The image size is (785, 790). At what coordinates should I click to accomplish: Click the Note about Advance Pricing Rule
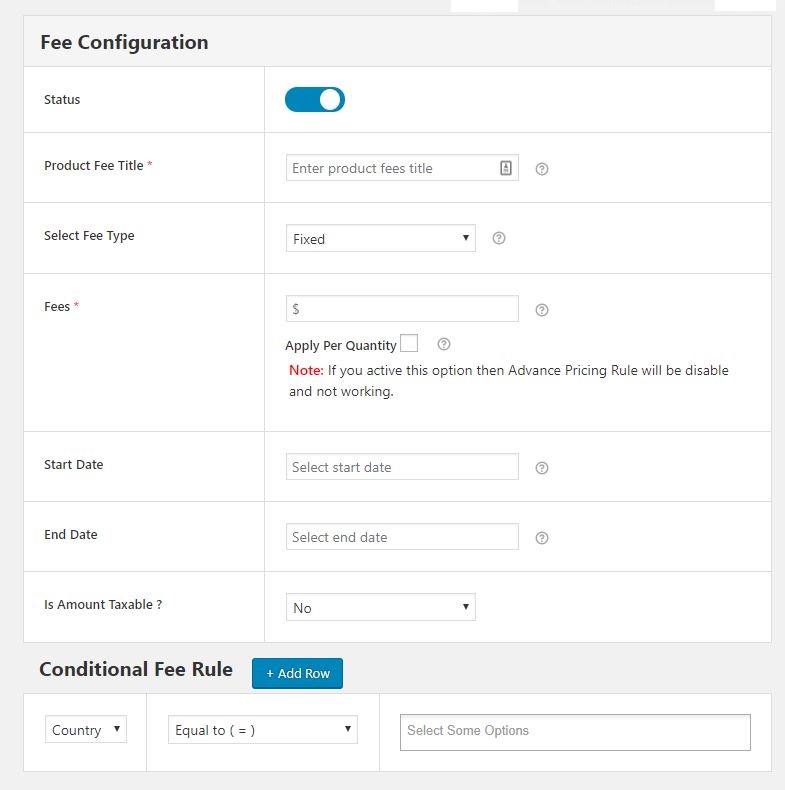(508, 381)
